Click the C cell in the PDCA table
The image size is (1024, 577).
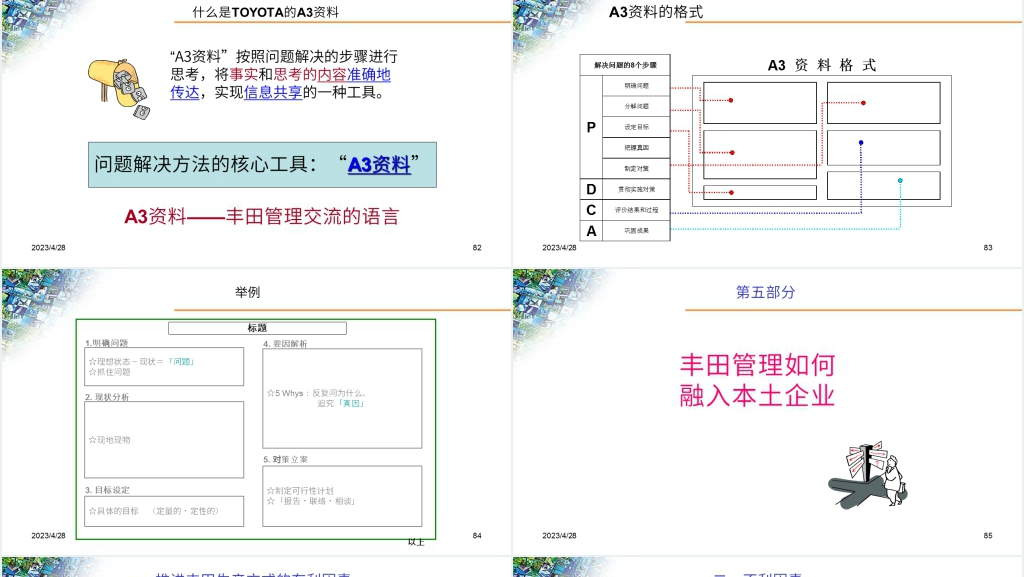click(591, 210)
